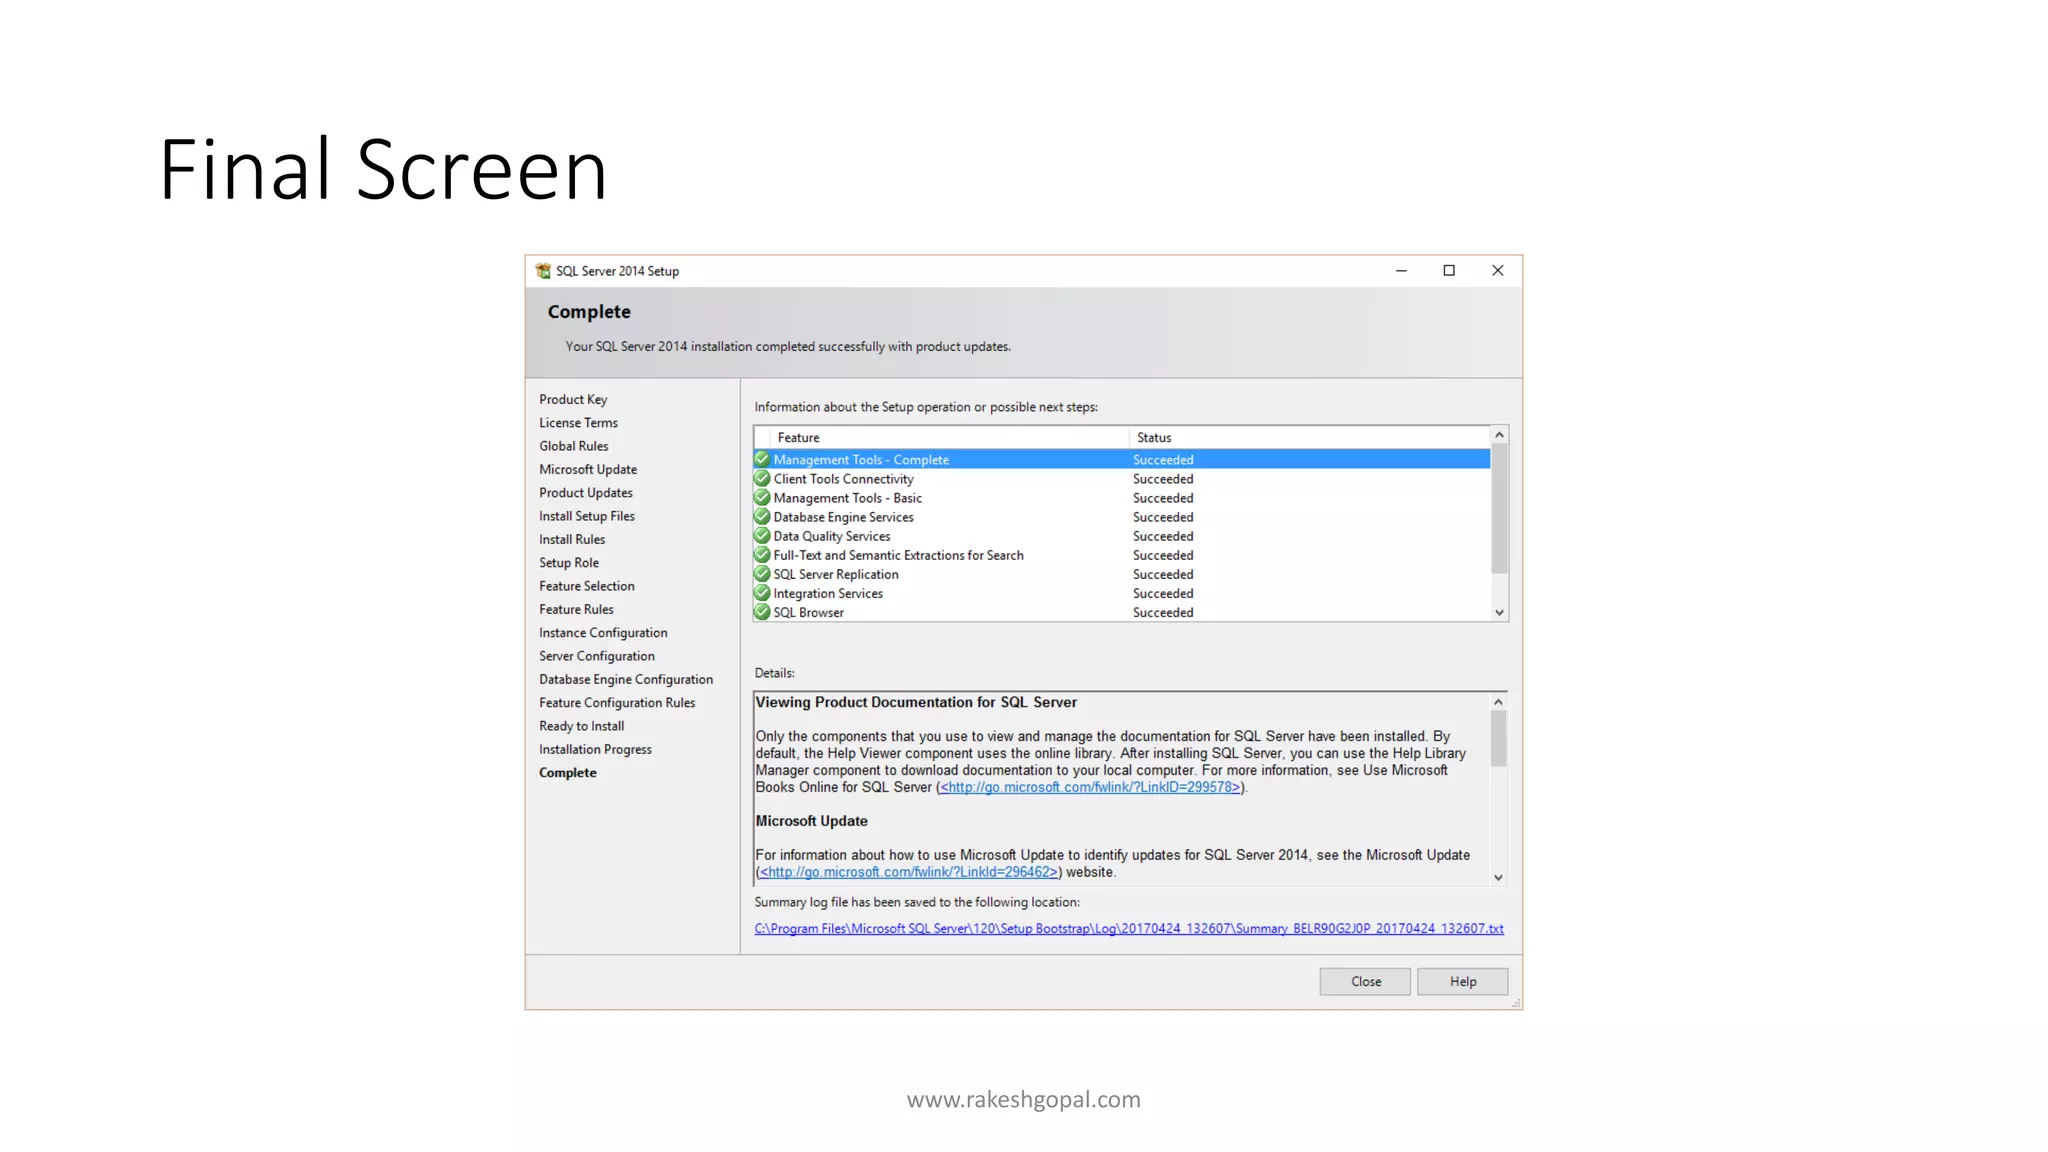Open the summary log file path link
The width and height of the screenshot is (2048, 1152).
[1129, 929]
